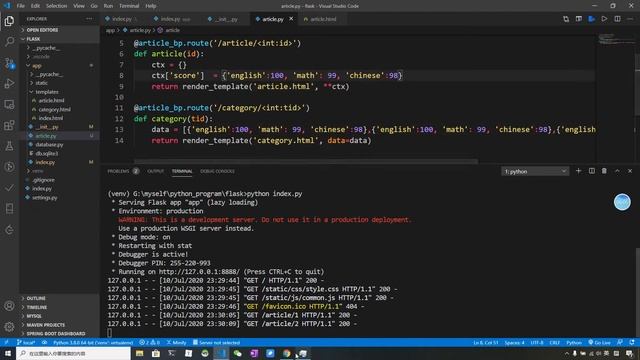Select the Python interpreter in status bar
This screenshot has width=640, height=360.
pyautogui.click(x=93, y=342)
